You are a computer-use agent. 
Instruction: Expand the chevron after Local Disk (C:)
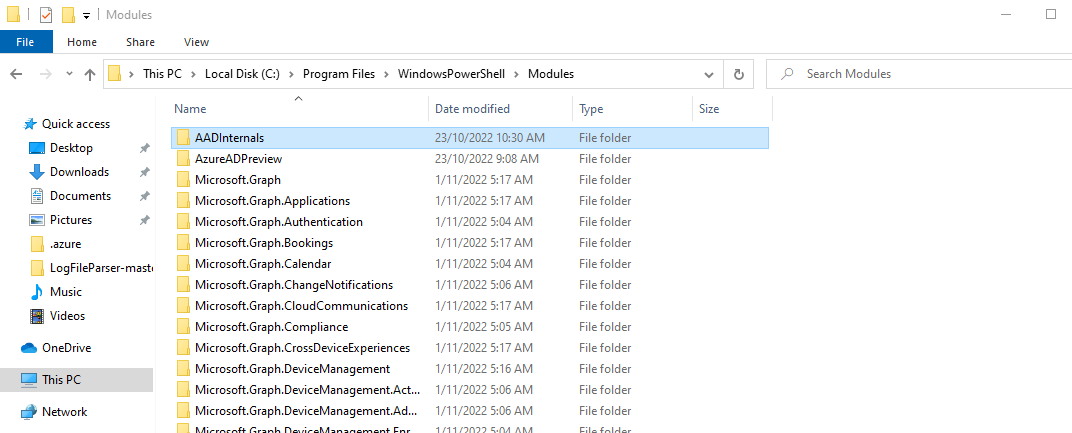(x=291, y=74)
